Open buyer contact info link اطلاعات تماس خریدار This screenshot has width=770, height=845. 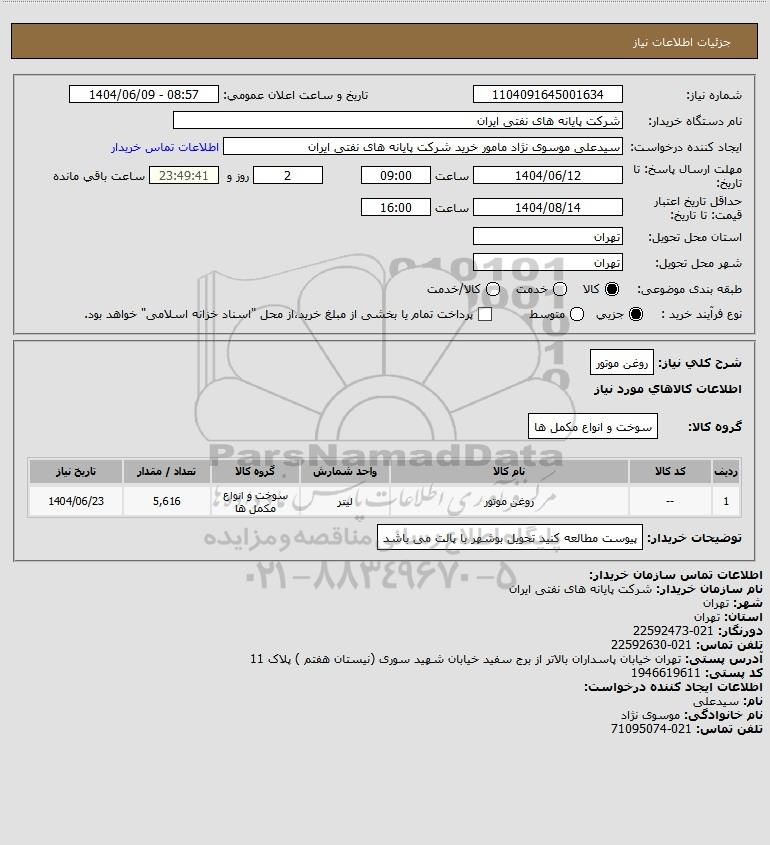[165, 147]
